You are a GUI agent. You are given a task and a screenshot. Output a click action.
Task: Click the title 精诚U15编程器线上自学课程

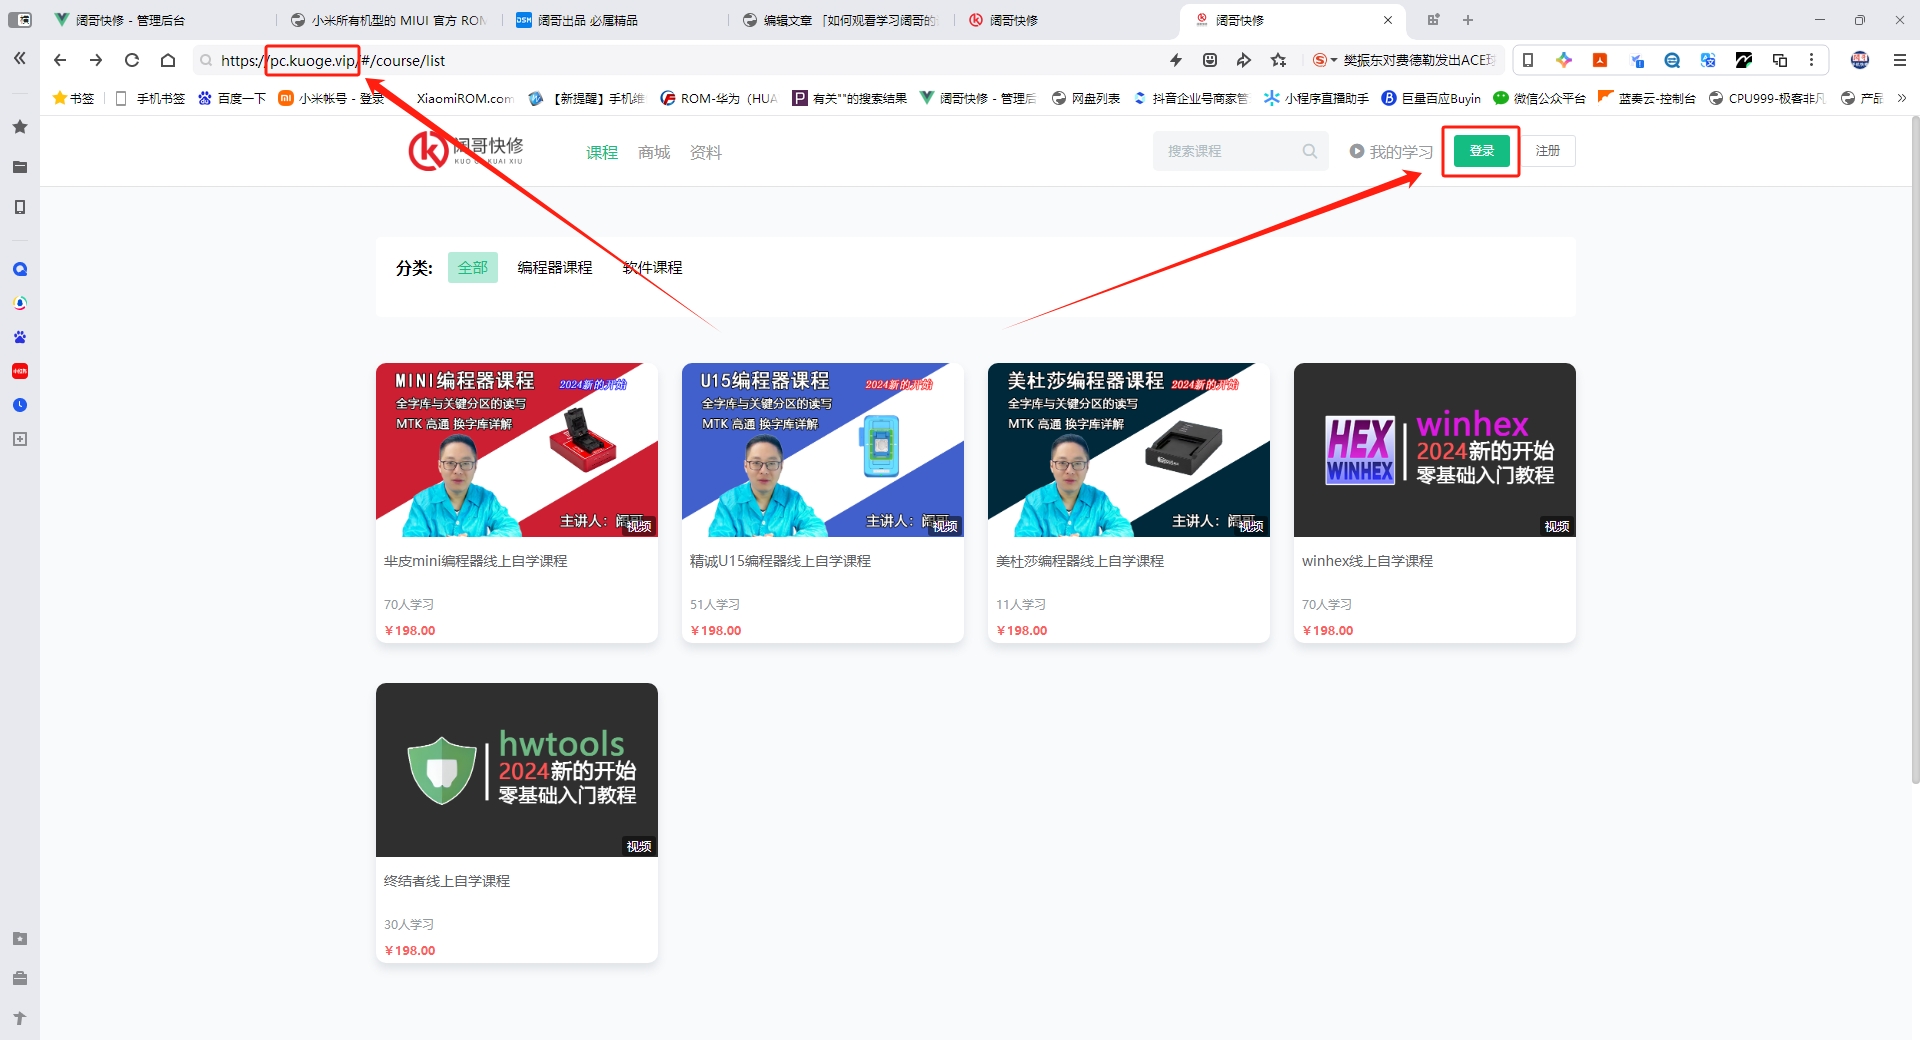[x=780, y=561]
